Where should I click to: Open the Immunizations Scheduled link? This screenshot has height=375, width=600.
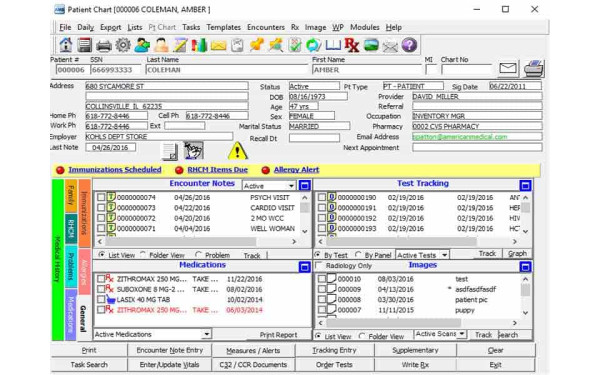pyautogui.click(x=114, y=170)
